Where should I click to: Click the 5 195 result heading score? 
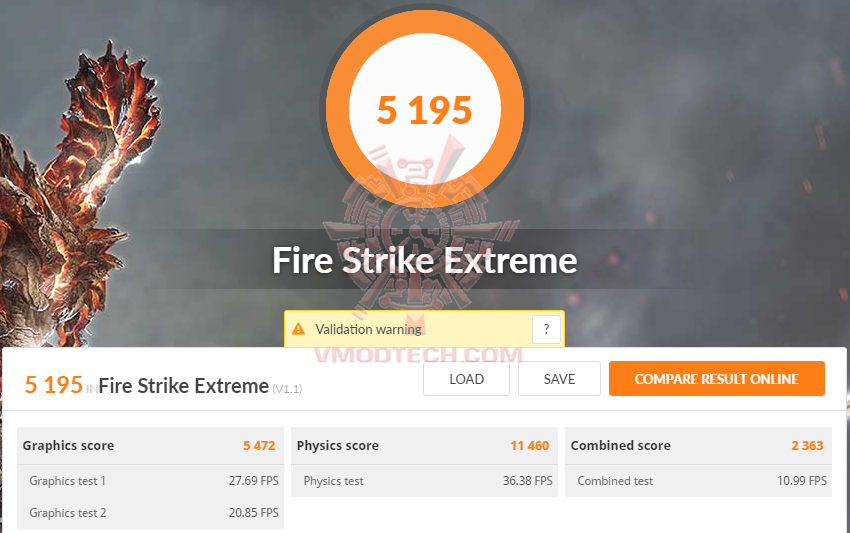point(54,385)
